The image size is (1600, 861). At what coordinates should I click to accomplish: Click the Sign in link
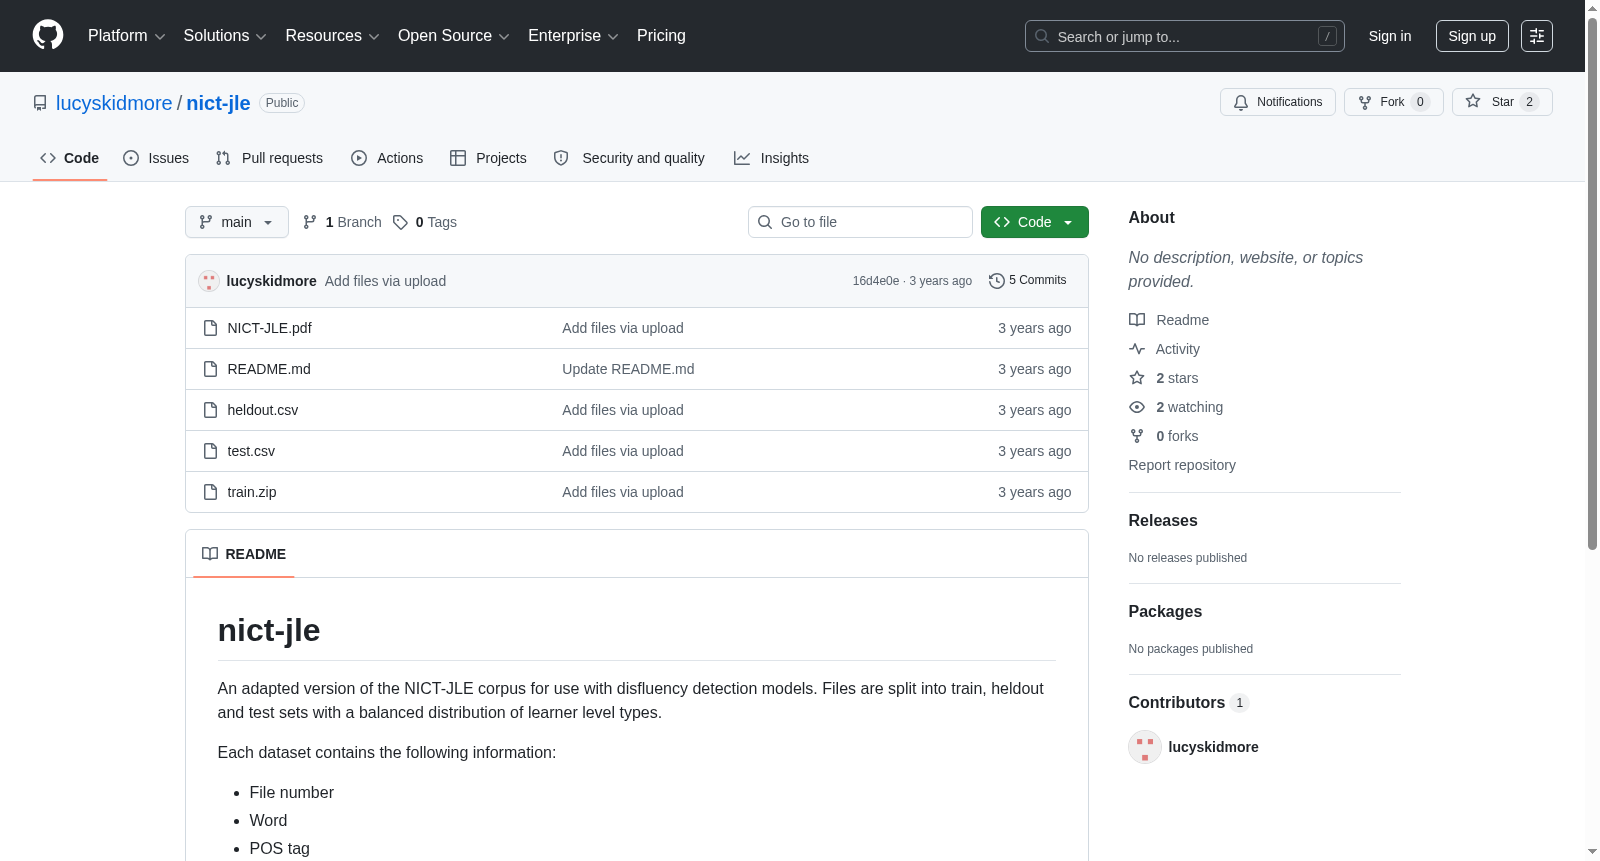click(1390, 36)
